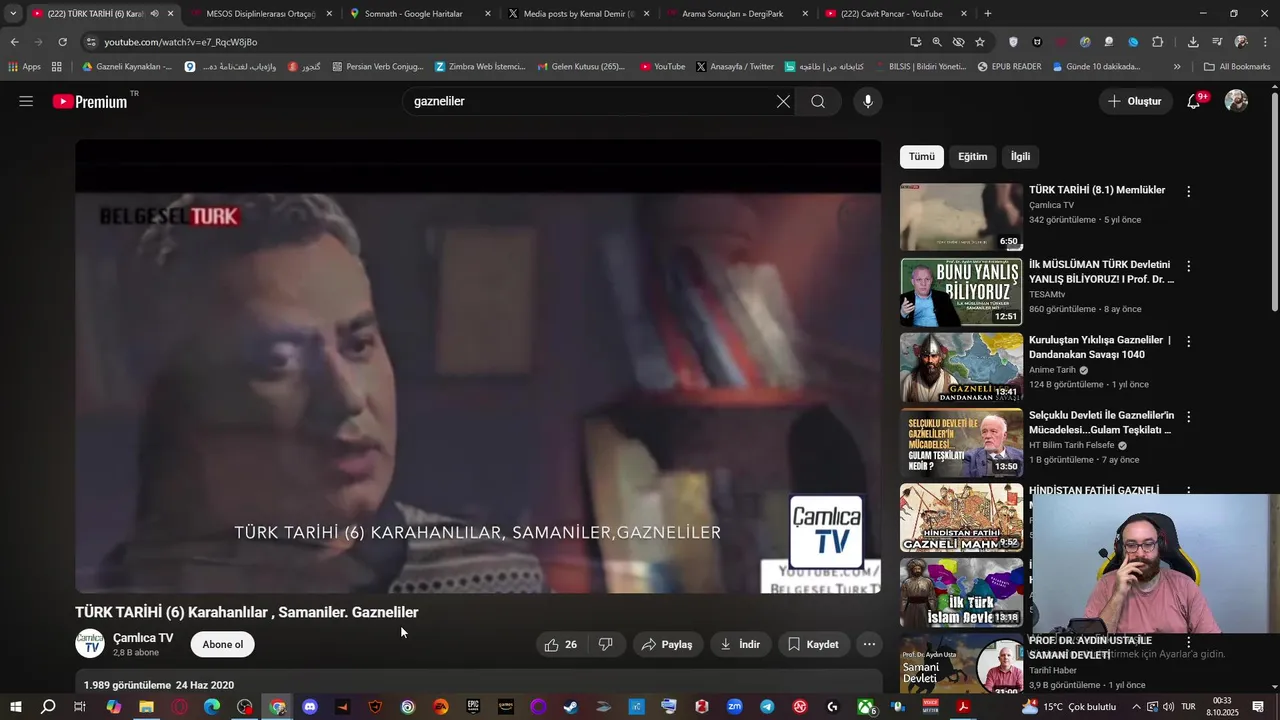Select the Eğitim filter chip

[972, 157]
